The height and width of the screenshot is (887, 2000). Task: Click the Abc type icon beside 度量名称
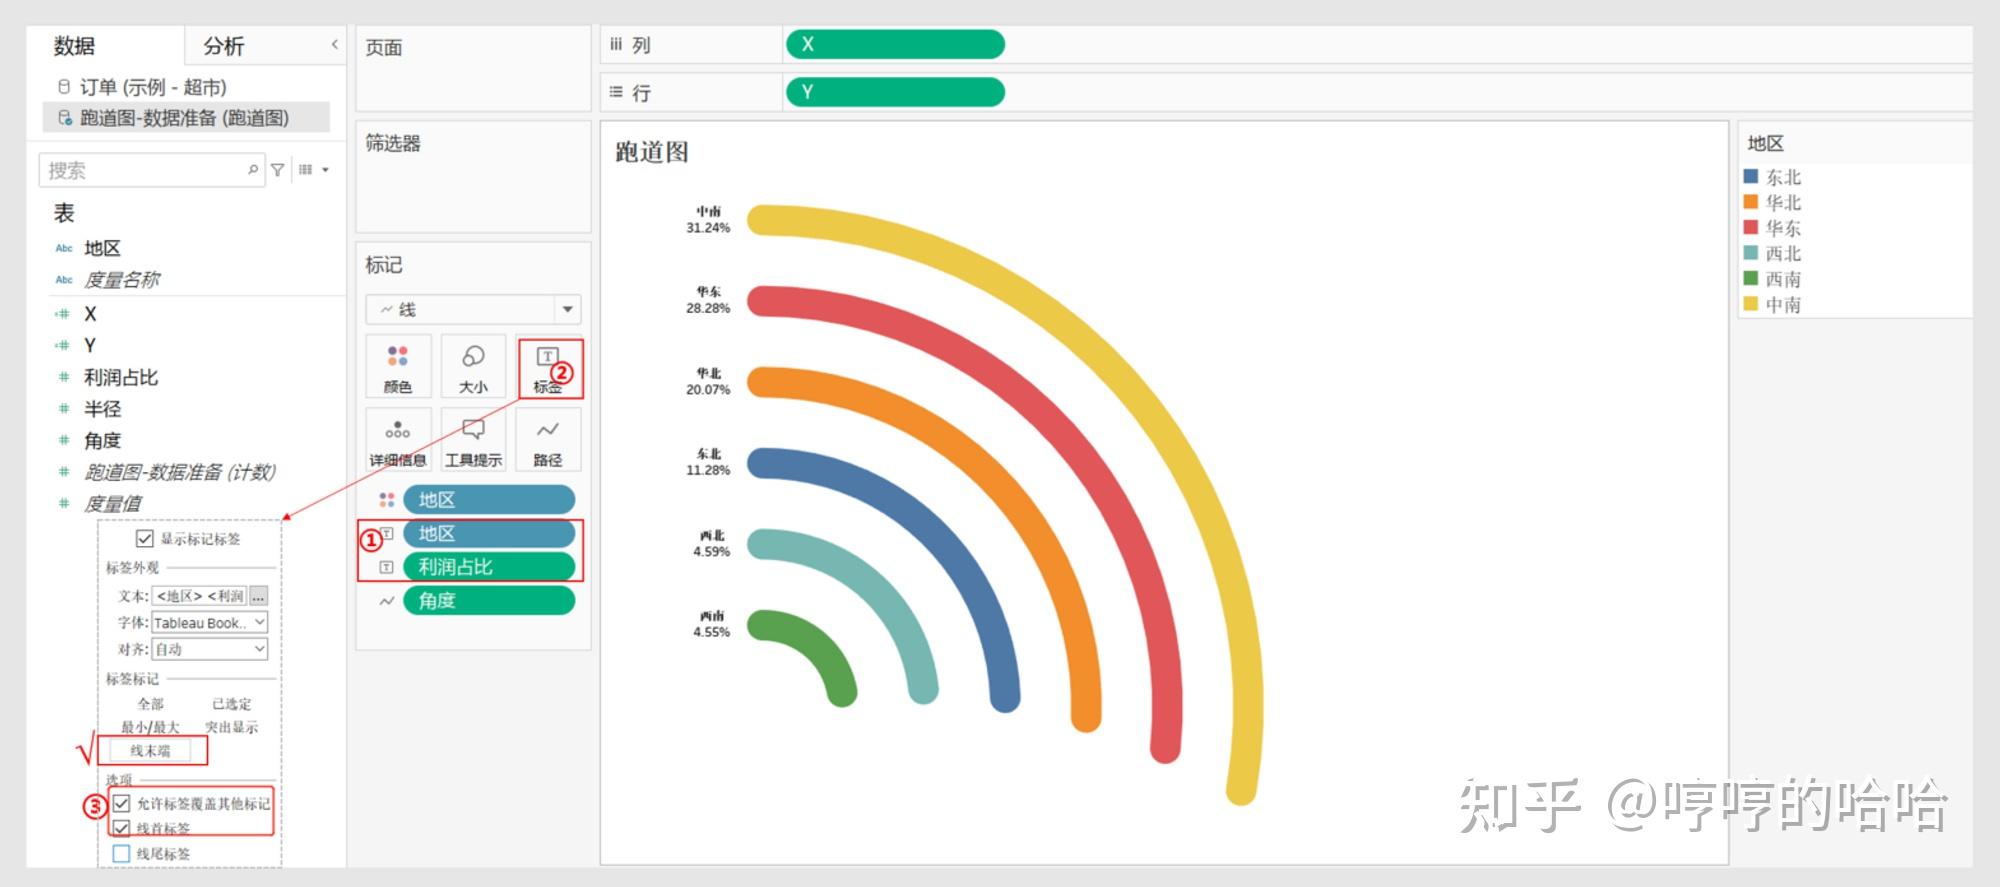click(64, 280)
